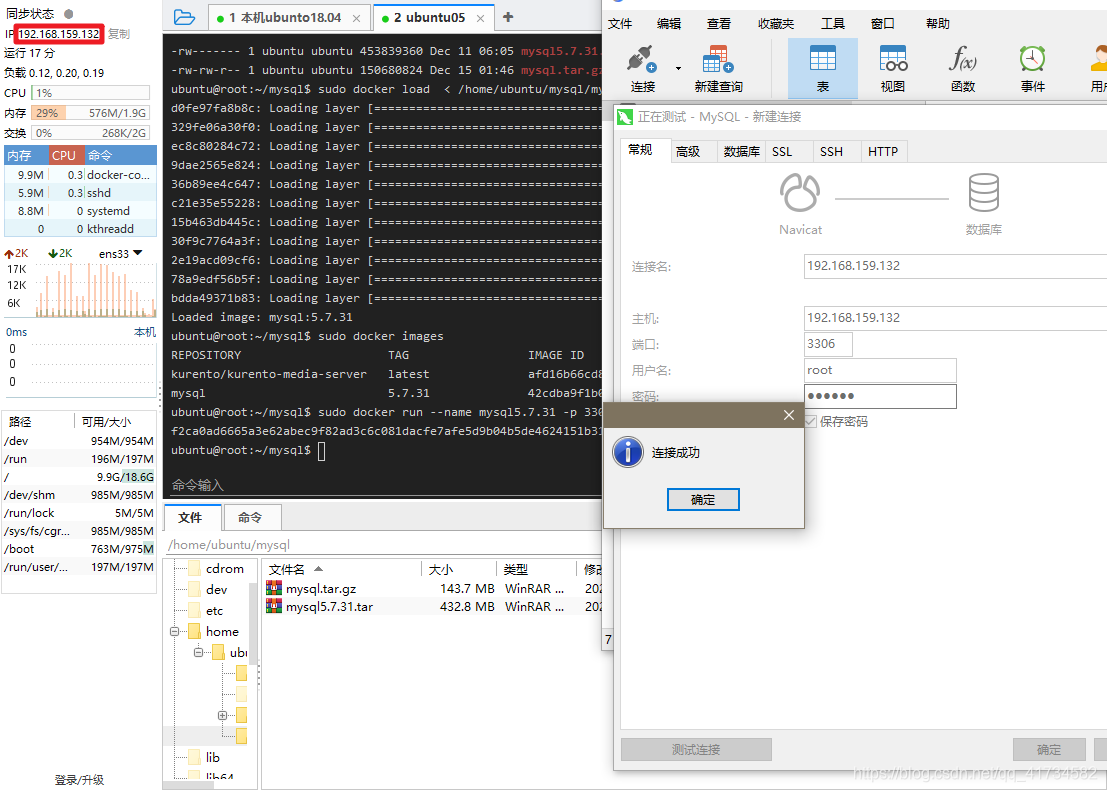Sort file list by 文件名 column

[287, 570]
